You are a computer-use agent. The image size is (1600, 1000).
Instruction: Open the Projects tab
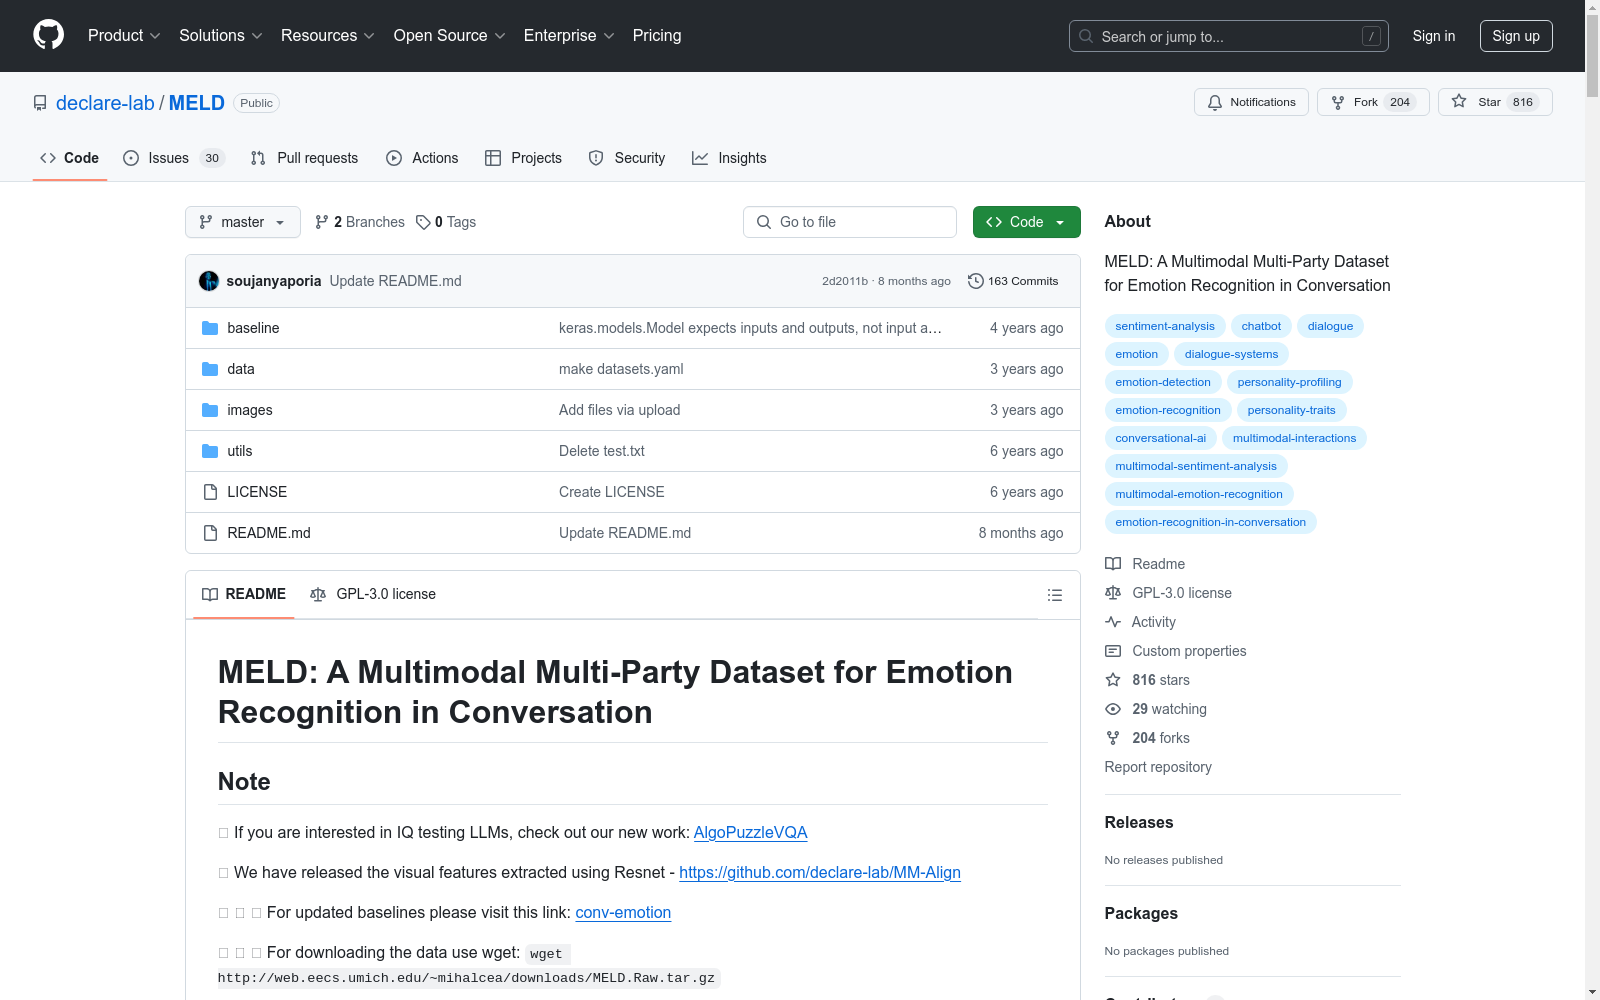pyautogui.click(x=523, y=158)
